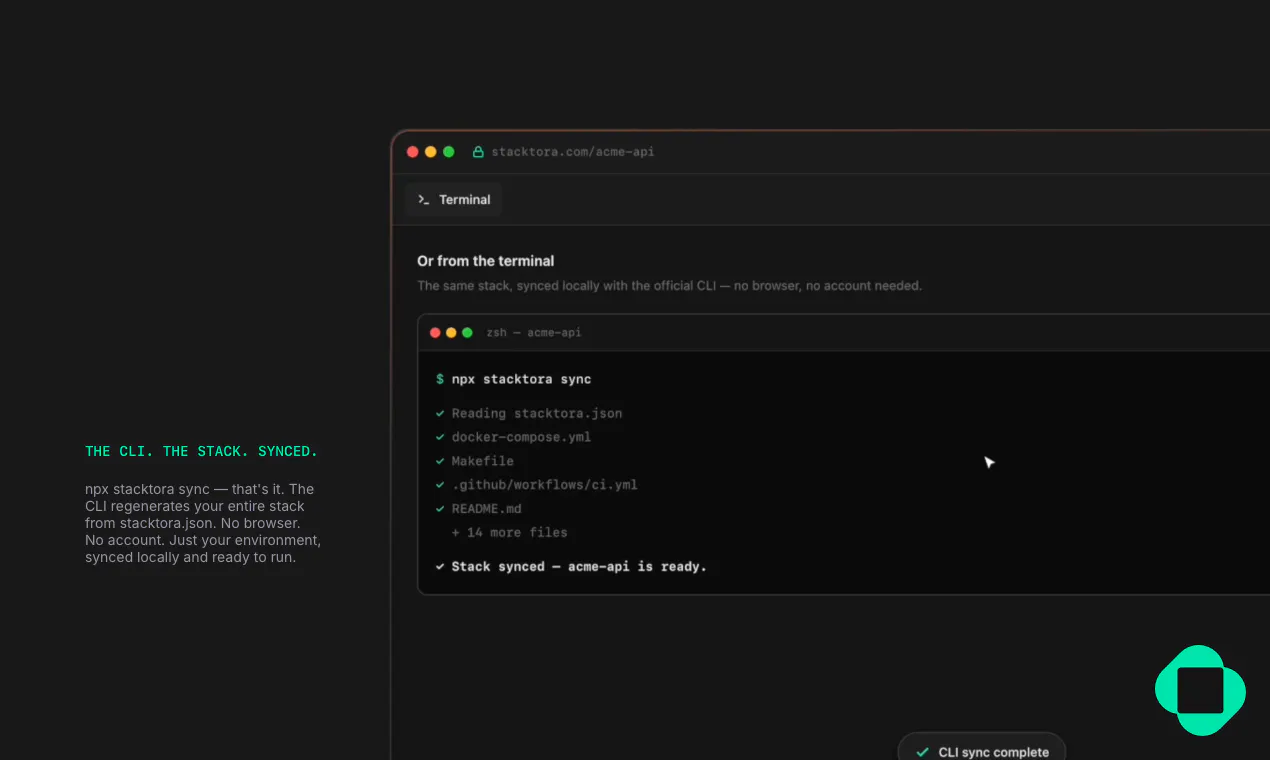Click the terminal prompt icon in tab
The image size is (1270, 760).
[424, 200]
